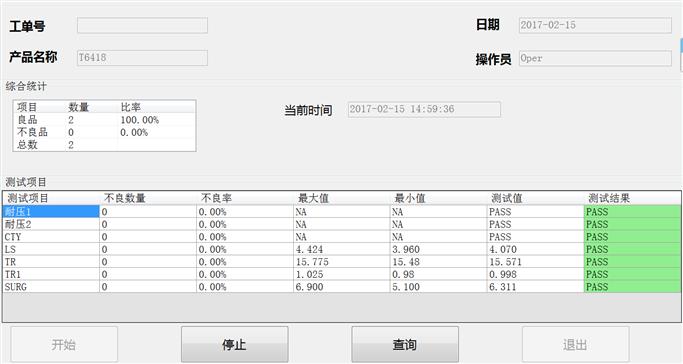Click the green PASS cell for LS
Image resolution: width=683 pixels, height=364 pixels.
tap(632, 249)
